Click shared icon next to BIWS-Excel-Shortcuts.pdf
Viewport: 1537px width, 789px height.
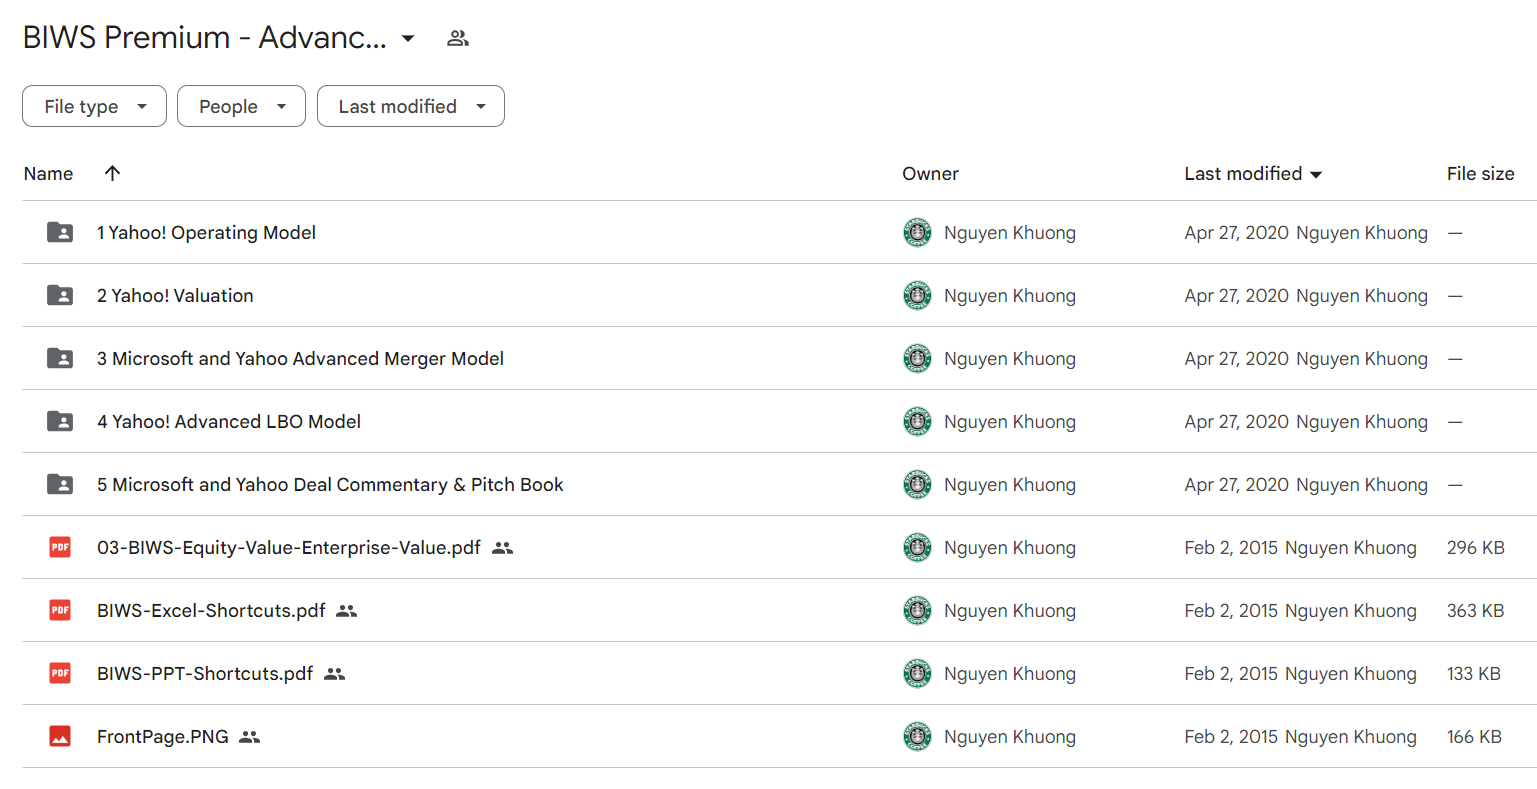pyautogui.click(x=346, y=611)
